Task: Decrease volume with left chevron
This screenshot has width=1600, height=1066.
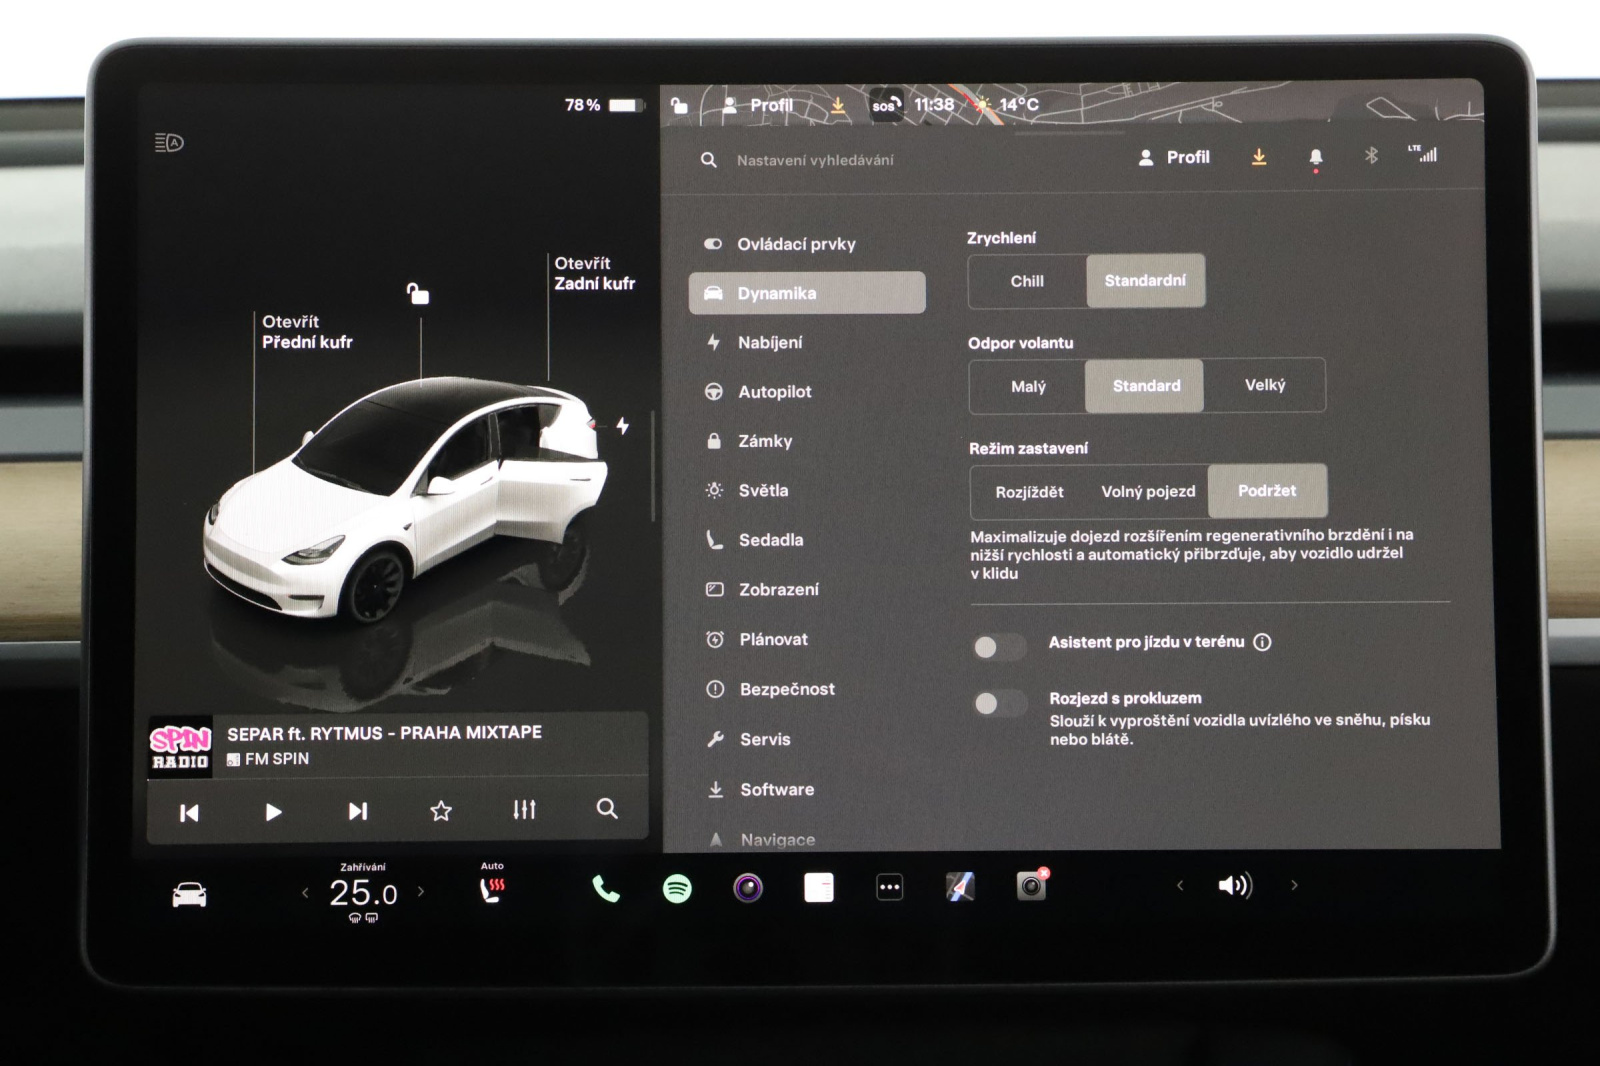Action: [1180, 885]
